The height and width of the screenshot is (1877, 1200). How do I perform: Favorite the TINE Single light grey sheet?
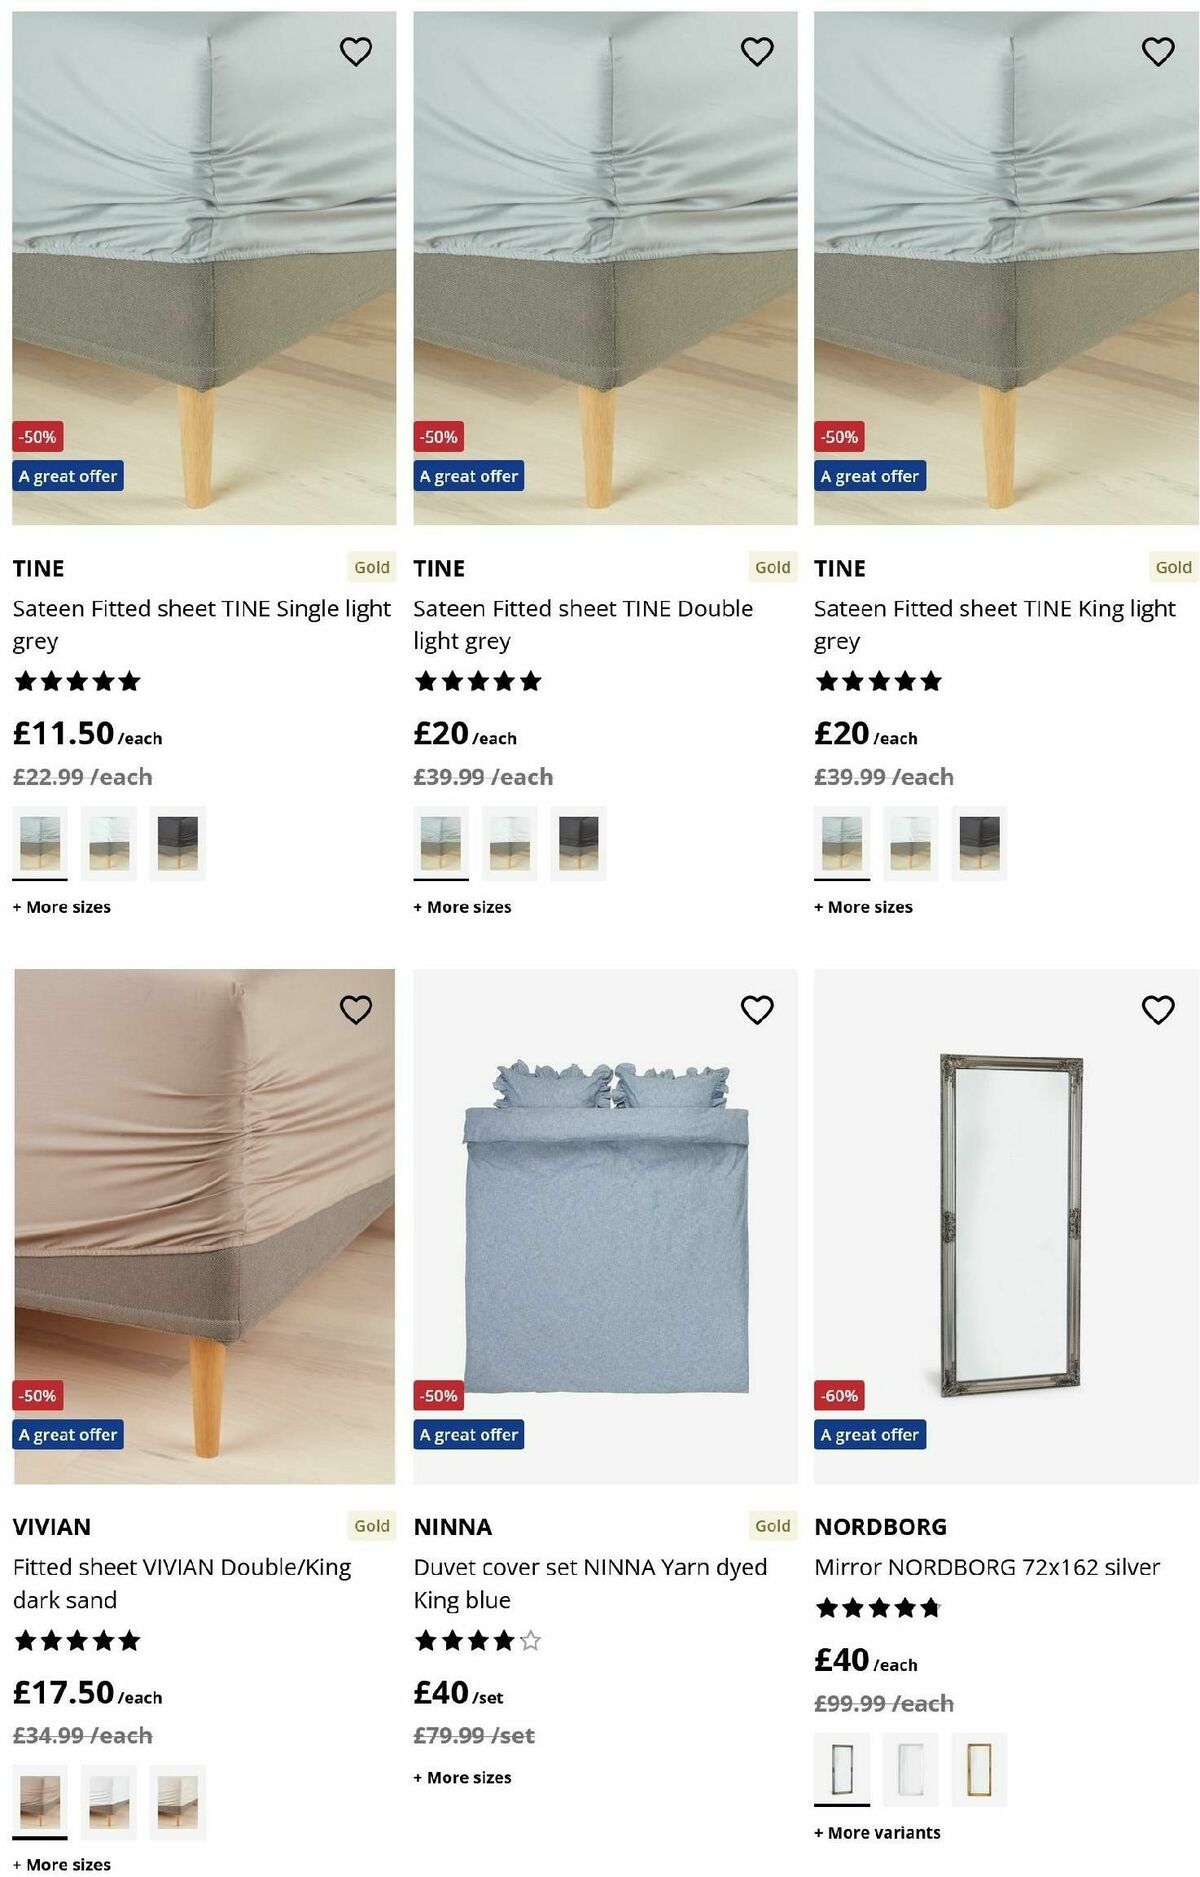356,51
